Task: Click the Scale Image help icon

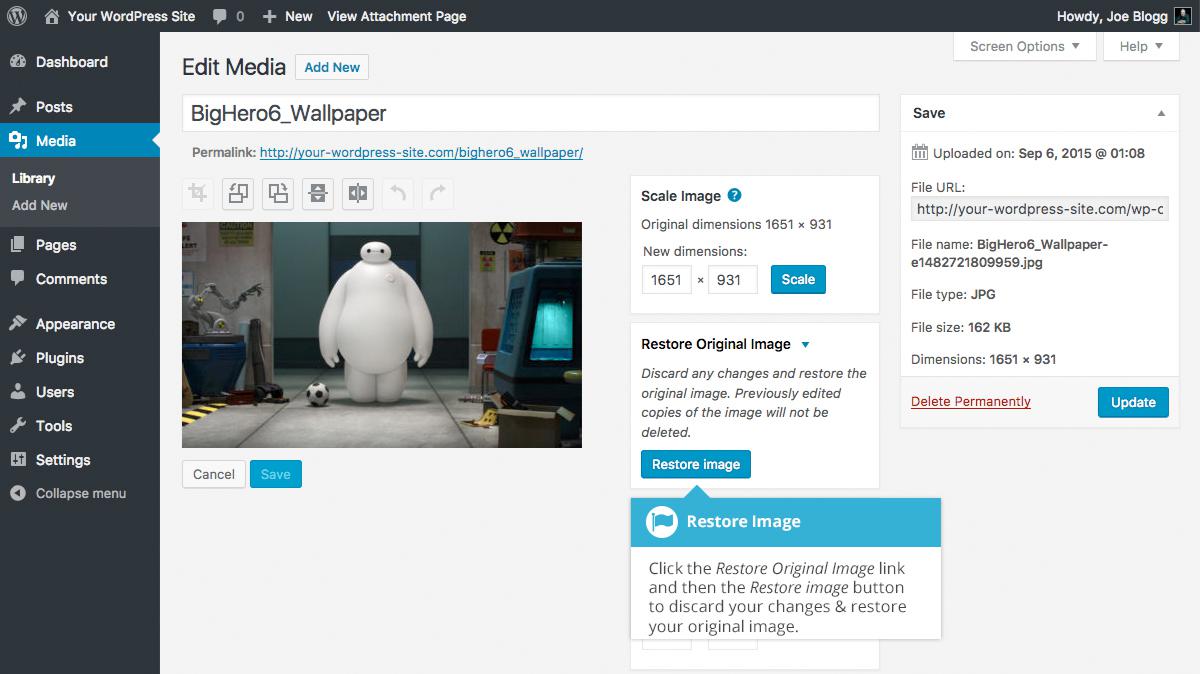Action: (734, 195)
